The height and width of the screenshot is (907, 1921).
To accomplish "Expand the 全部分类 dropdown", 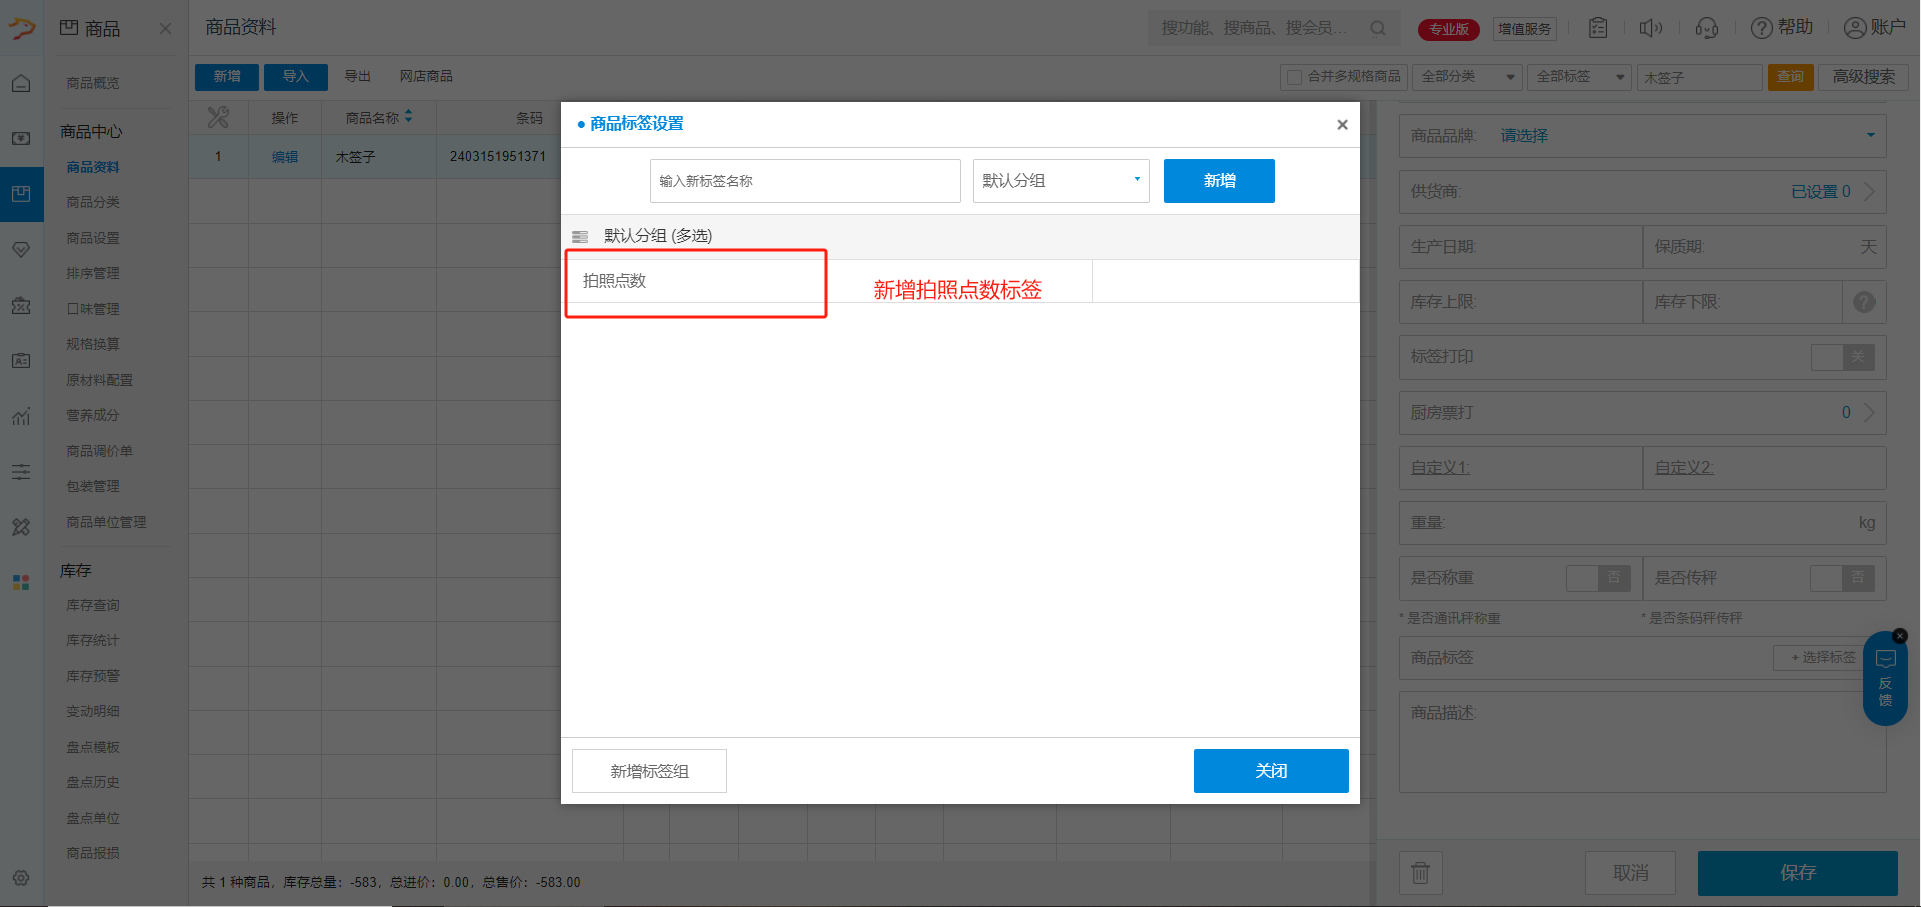I will tap(1467, 77).
